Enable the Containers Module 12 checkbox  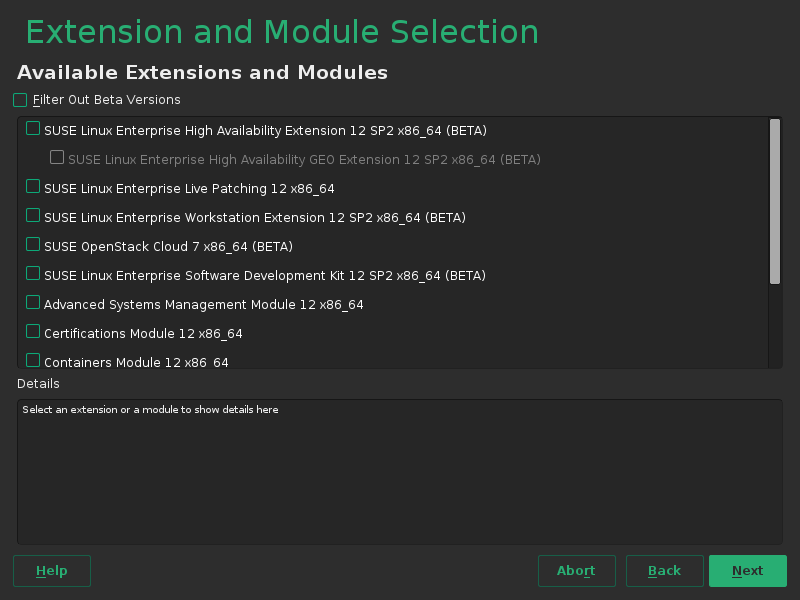pyautogui.click(x=33, y=360)
